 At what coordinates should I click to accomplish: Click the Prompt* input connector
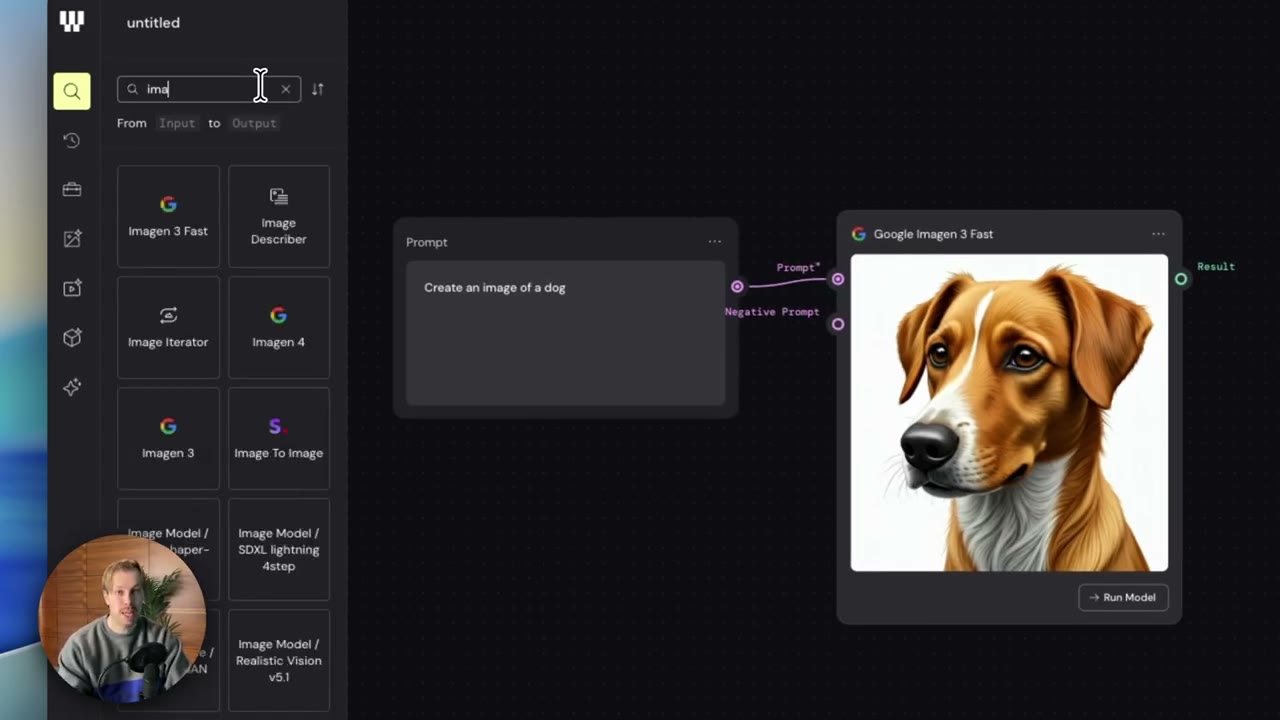pos(838,279)
